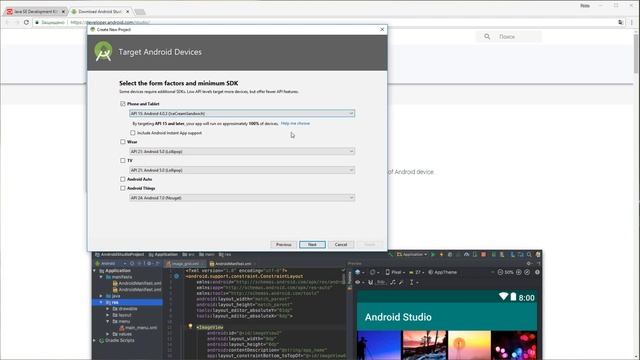
Task: Click the translate page icon in the address bar
Action: 621,22
